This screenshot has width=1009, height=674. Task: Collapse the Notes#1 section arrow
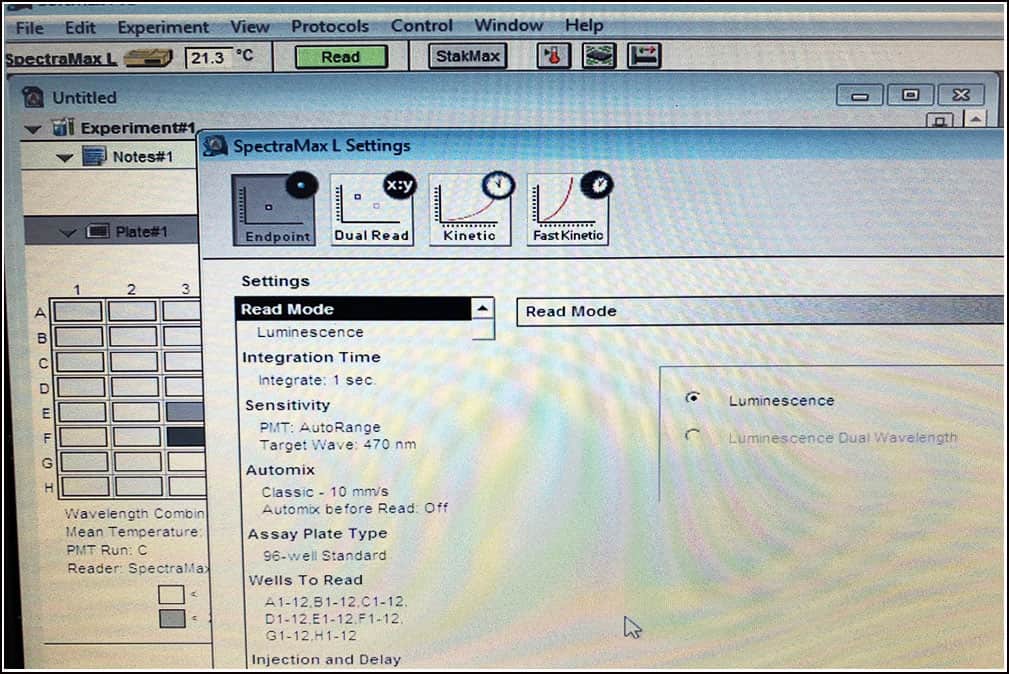(64, 158)
